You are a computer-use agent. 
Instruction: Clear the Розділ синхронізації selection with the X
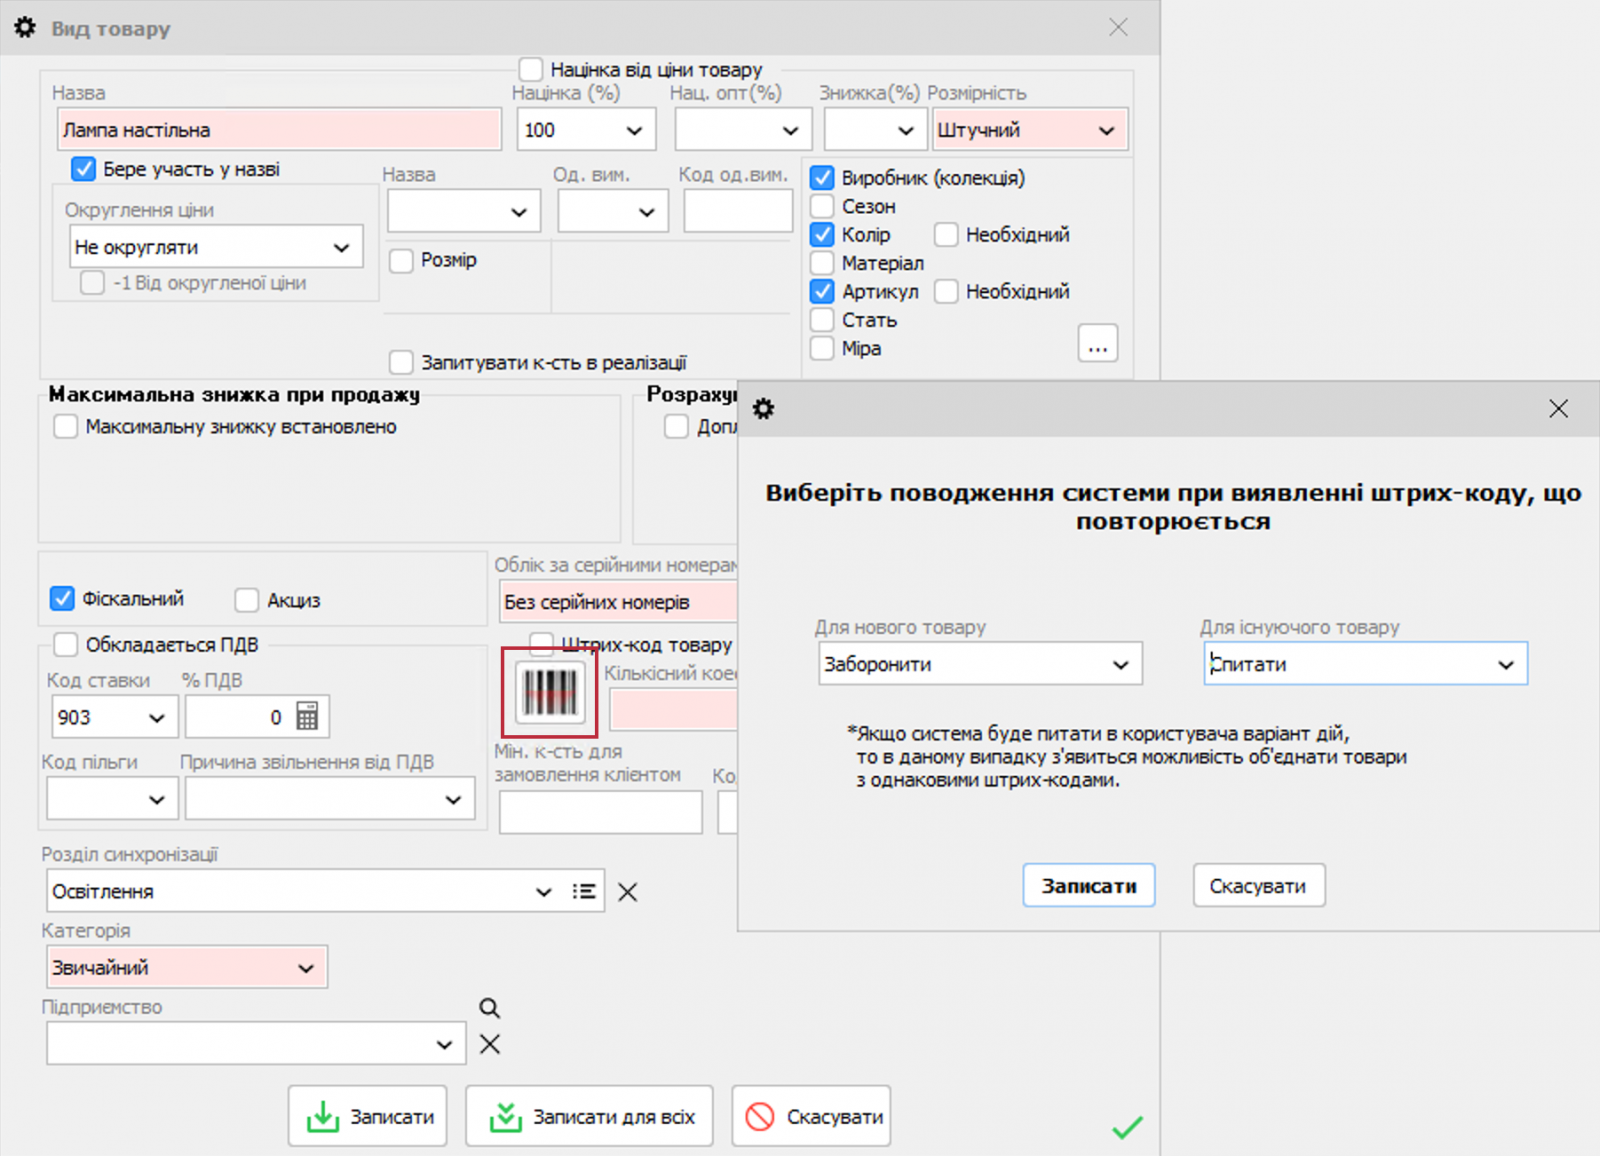627,890
